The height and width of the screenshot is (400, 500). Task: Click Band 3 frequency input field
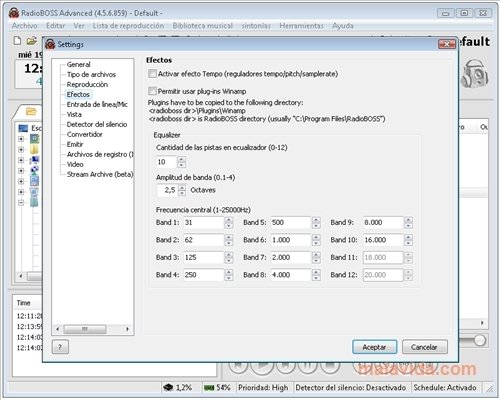(204, 257)
